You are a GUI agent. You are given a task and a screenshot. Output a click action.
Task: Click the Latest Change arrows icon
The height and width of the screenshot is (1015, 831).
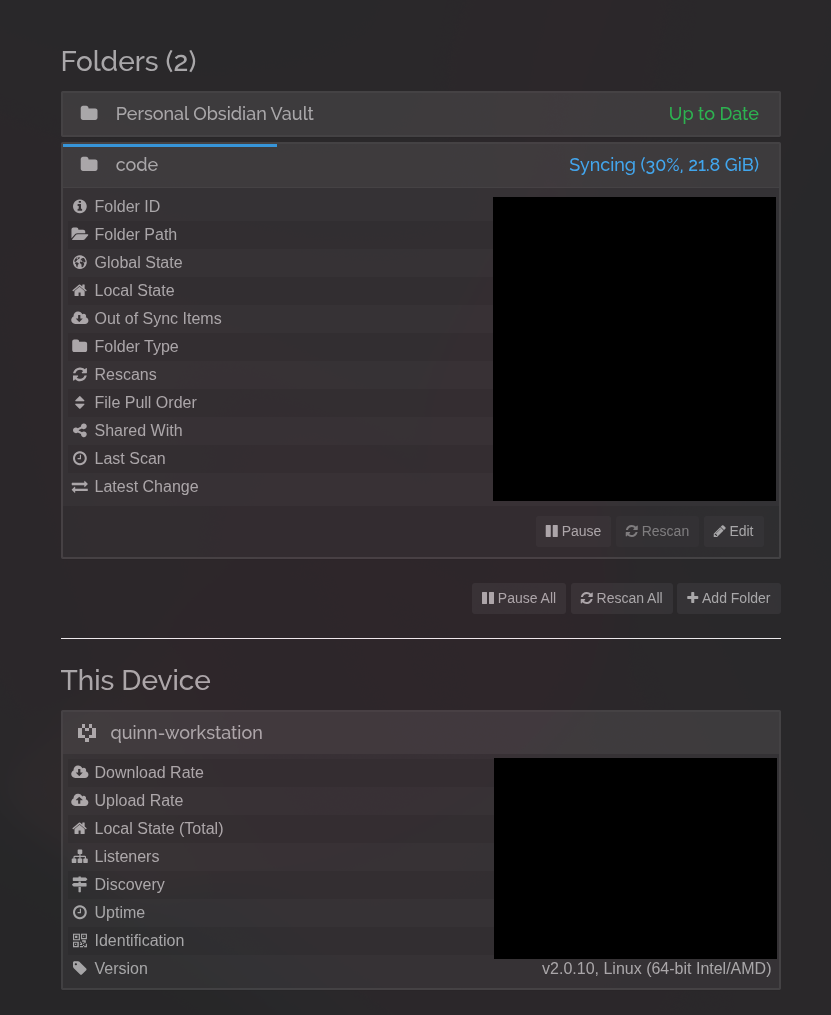click(x=80, y=486)
